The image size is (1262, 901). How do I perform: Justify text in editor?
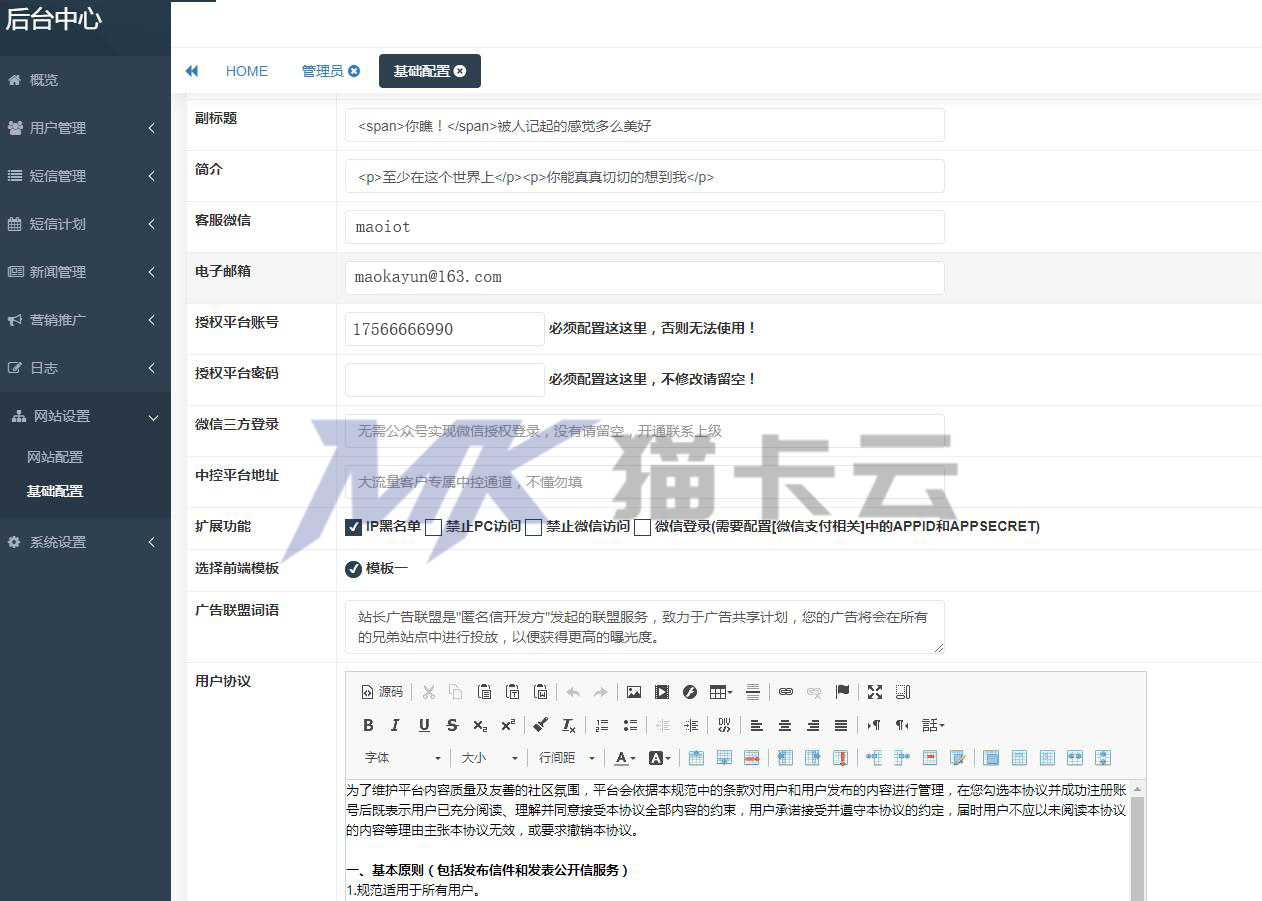841,725
